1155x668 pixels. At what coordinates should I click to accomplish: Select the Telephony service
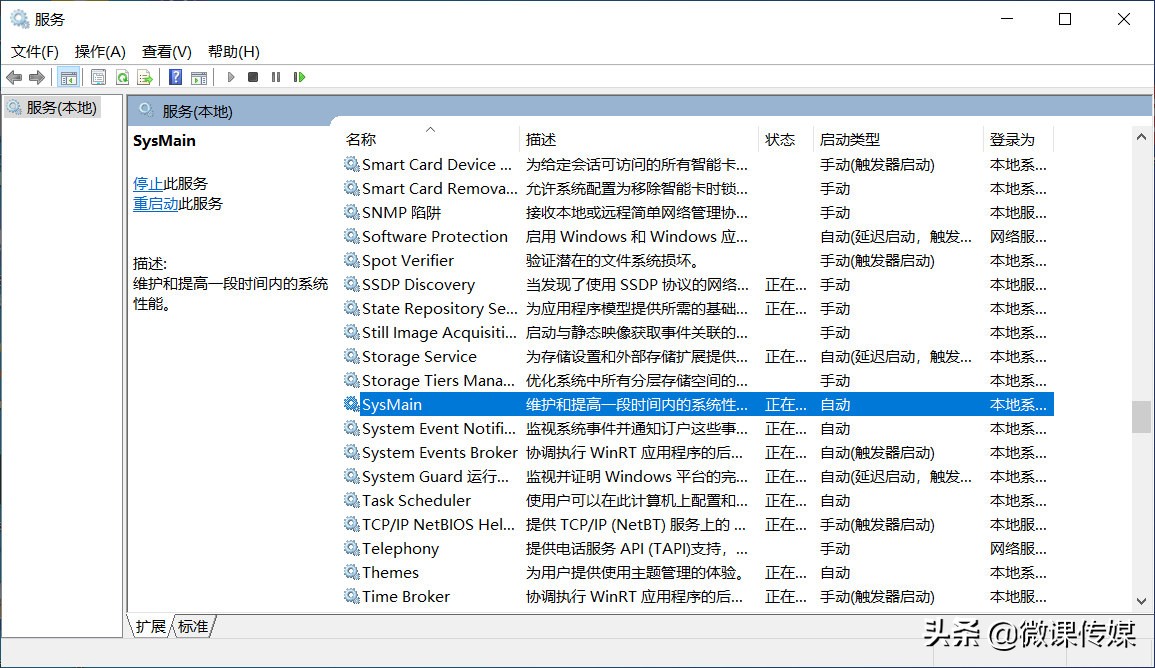click(x=399, y=548)
